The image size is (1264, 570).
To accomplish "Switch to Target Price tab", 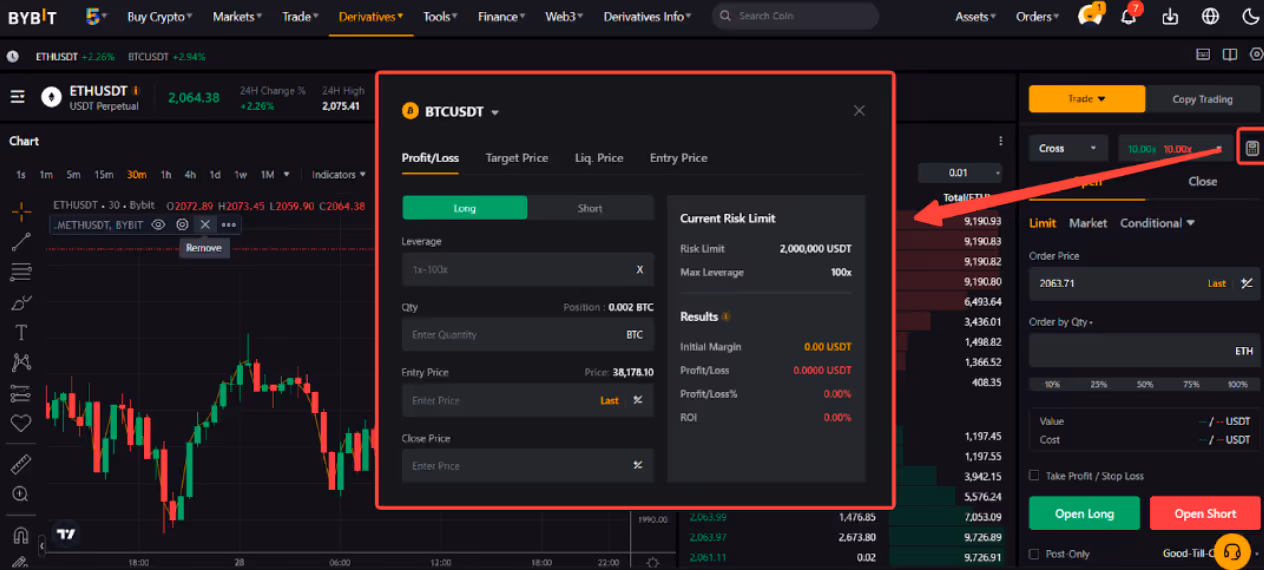I will [x=517, y=158].
